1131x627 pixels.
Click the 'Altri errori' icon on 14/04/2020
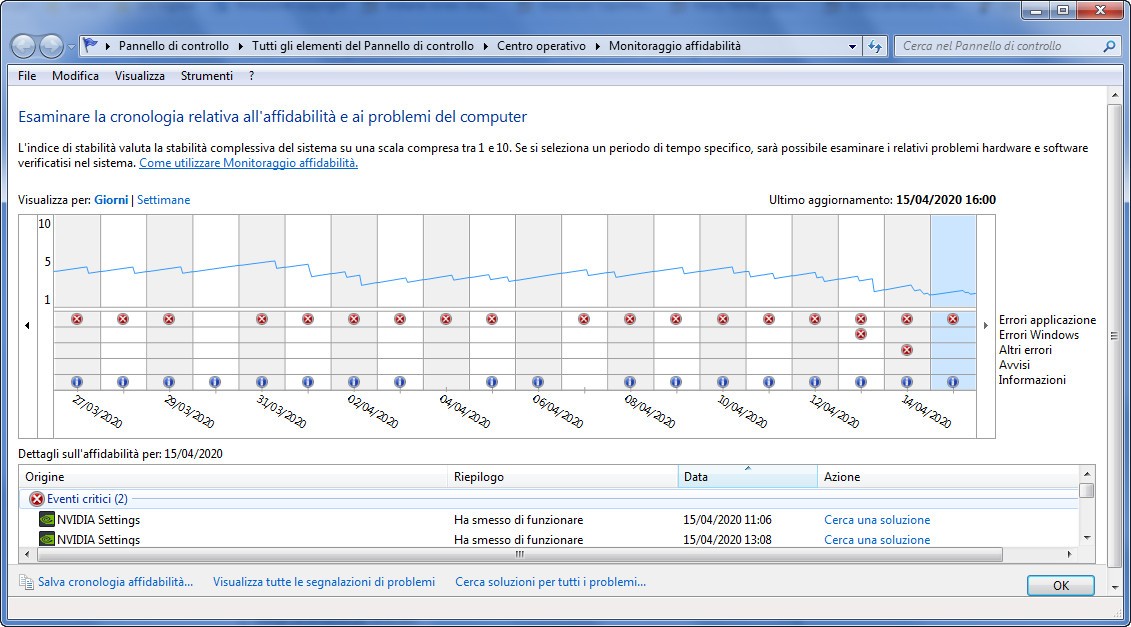click(x=906, y=350)
